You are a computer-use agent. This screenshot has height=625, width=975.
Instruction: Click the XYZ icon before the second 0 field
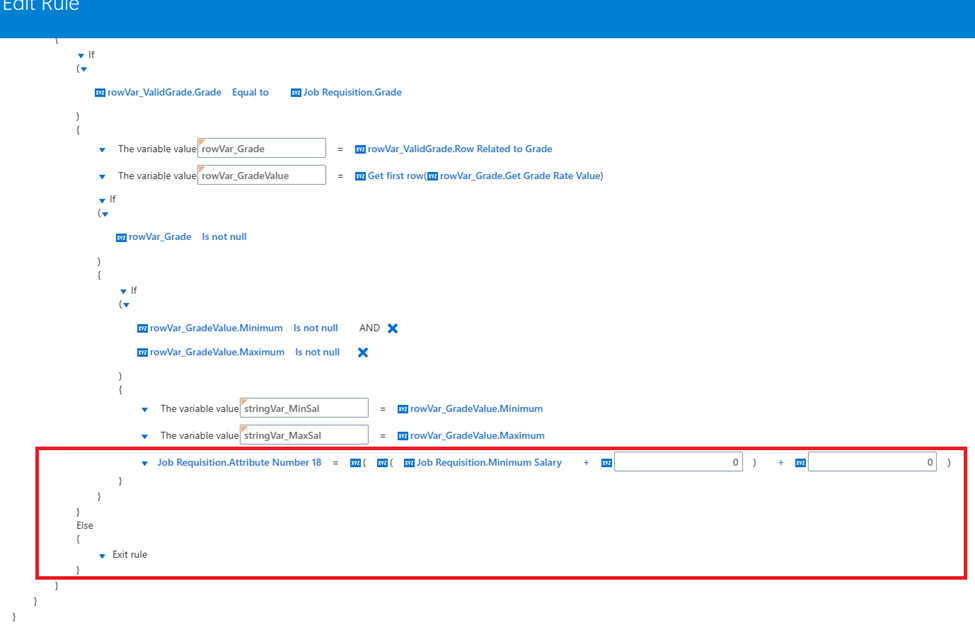(798, 462)
